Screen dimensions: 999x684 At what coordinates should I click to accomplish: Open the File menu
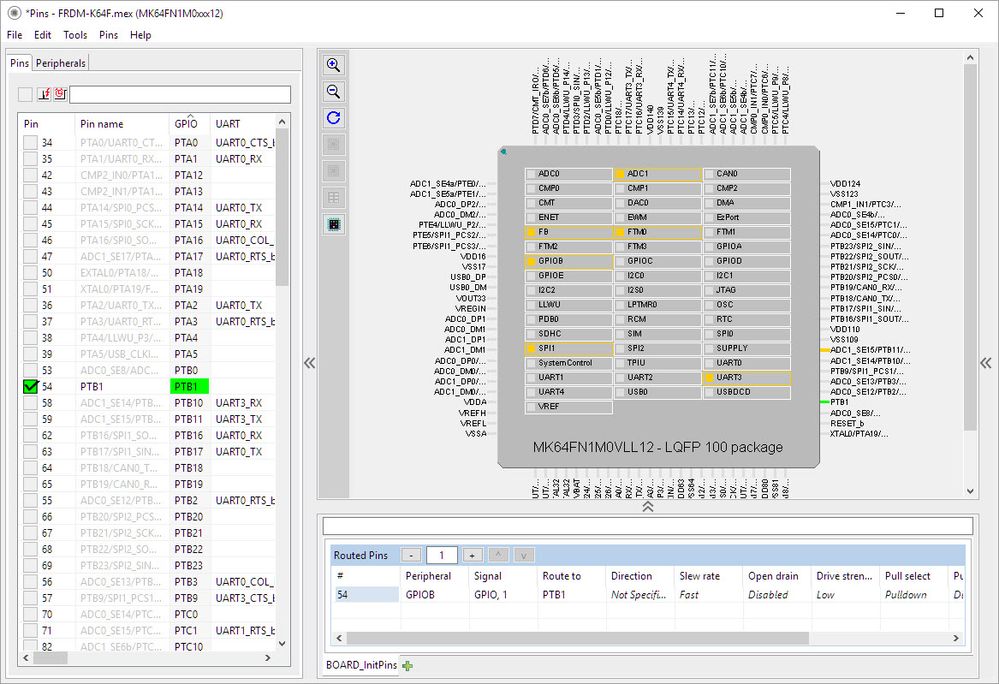(x=14, y=35)
